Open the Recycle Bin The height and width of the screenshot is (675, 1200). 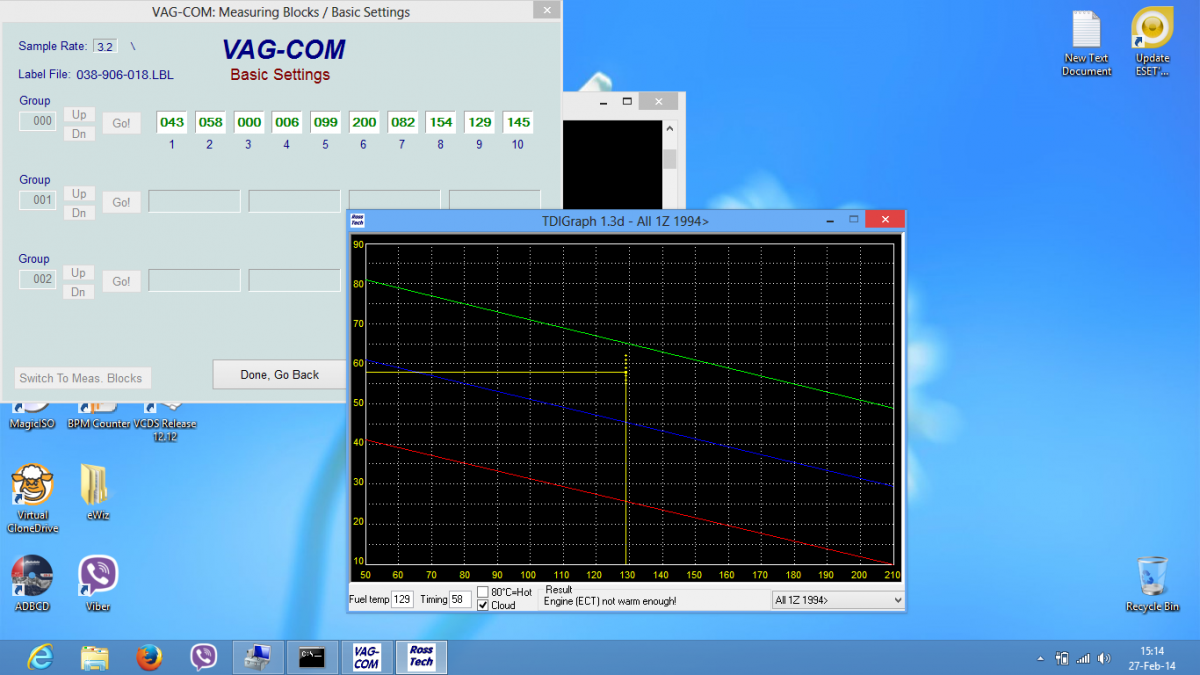click(x=1152, y=583)
